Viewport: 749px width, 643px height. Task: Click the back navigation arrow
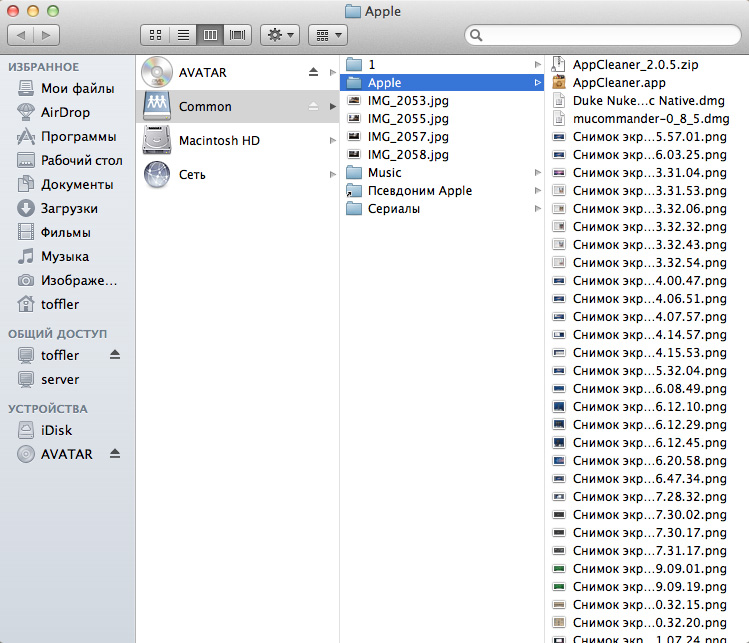coord(22,35)
